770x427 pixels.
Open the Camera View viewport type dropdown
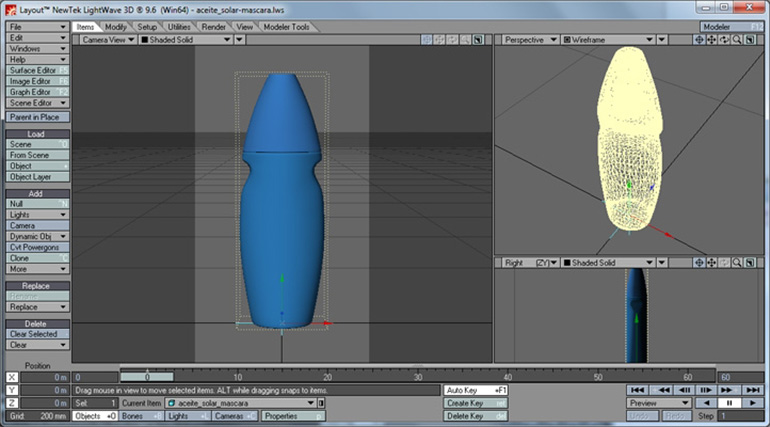click(108, 40)
